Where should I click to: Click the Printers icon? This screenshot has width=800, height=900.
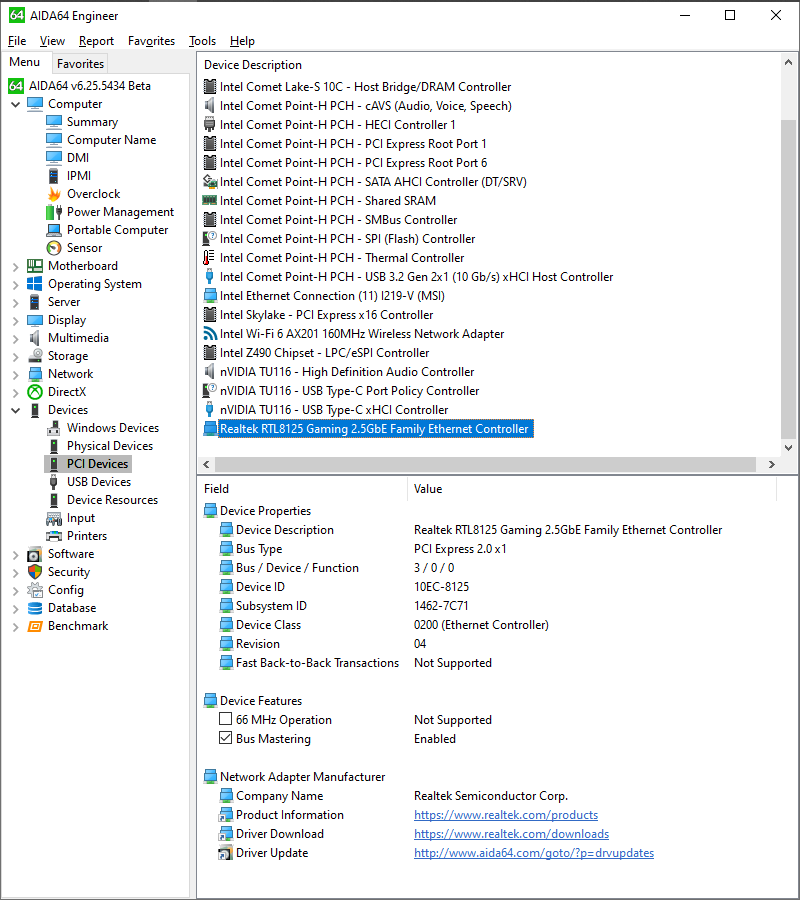coord(54,536)
